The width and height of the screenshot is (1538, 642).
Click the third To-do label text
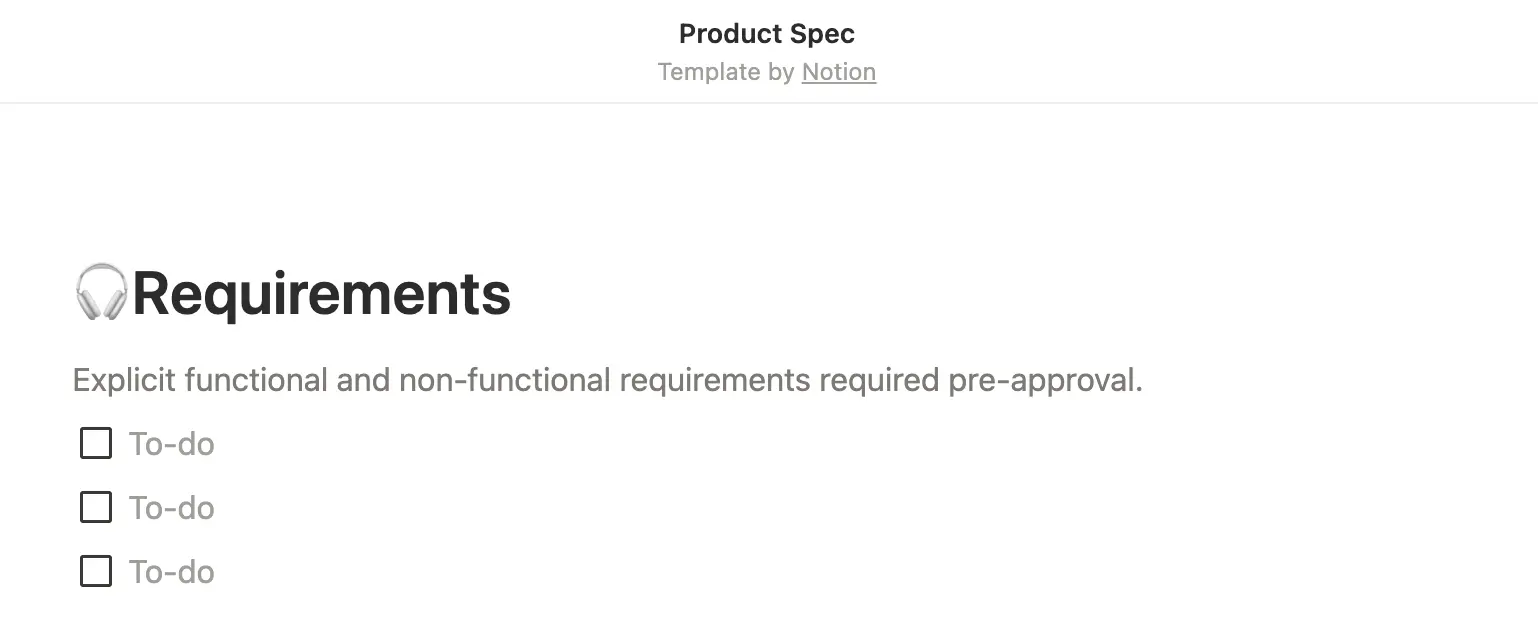[x=171, y=571]
